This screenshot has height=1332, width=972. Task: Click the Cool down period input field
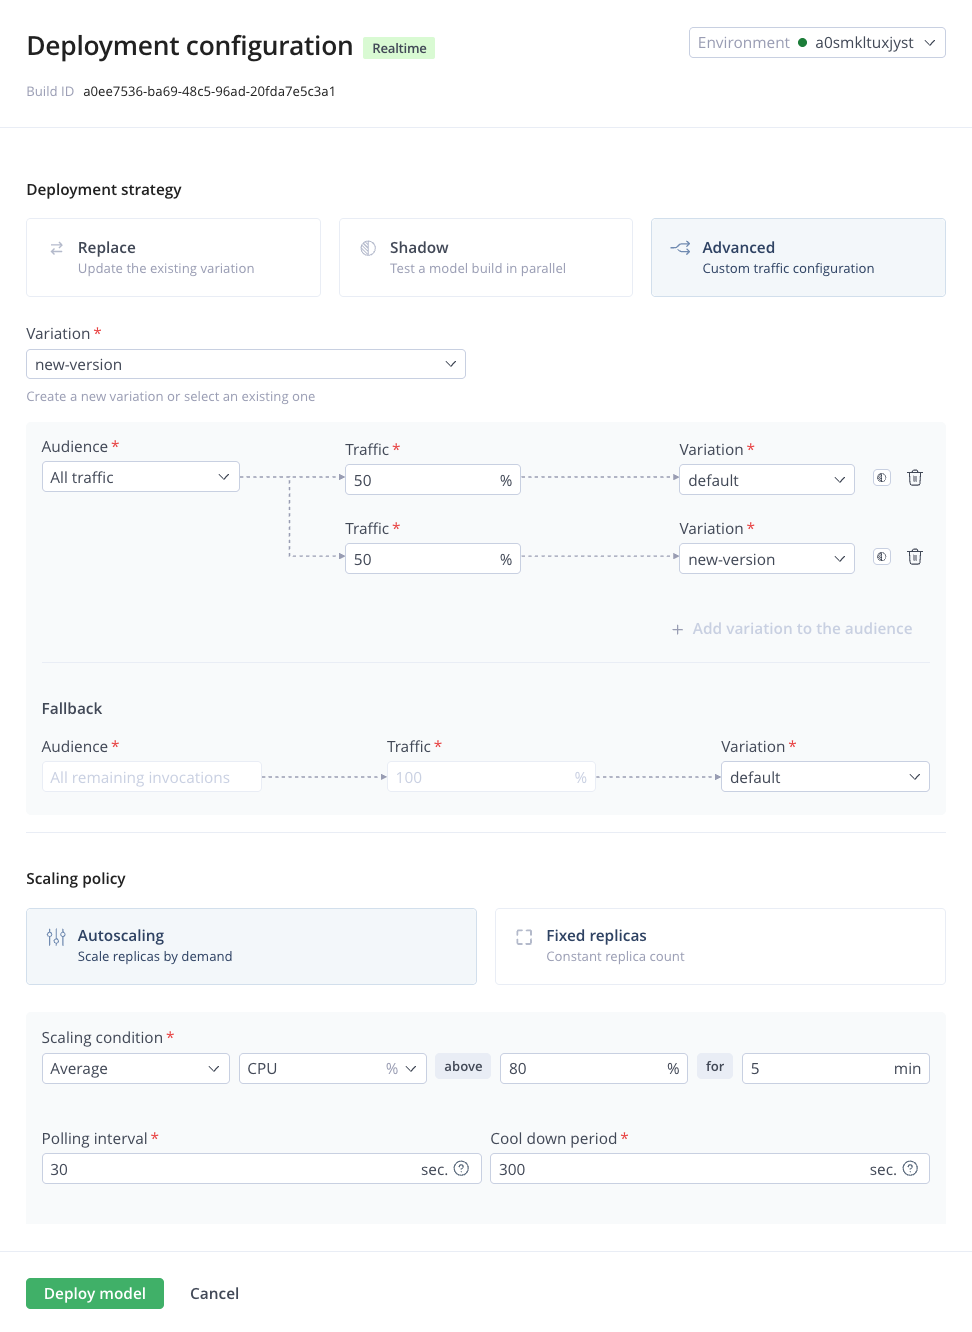click(680, 1169)
